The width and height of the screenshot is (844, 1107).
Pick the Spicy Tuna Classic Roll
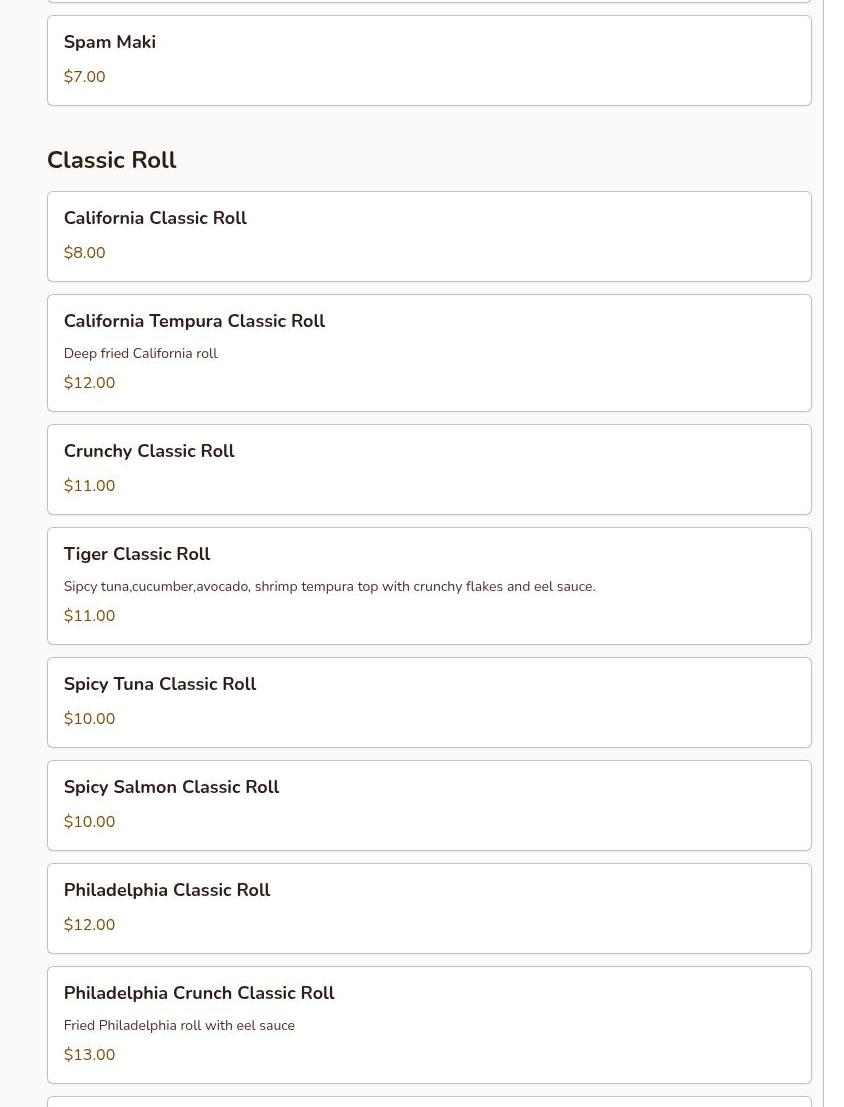pyautogui.click(x=429, y=702)
